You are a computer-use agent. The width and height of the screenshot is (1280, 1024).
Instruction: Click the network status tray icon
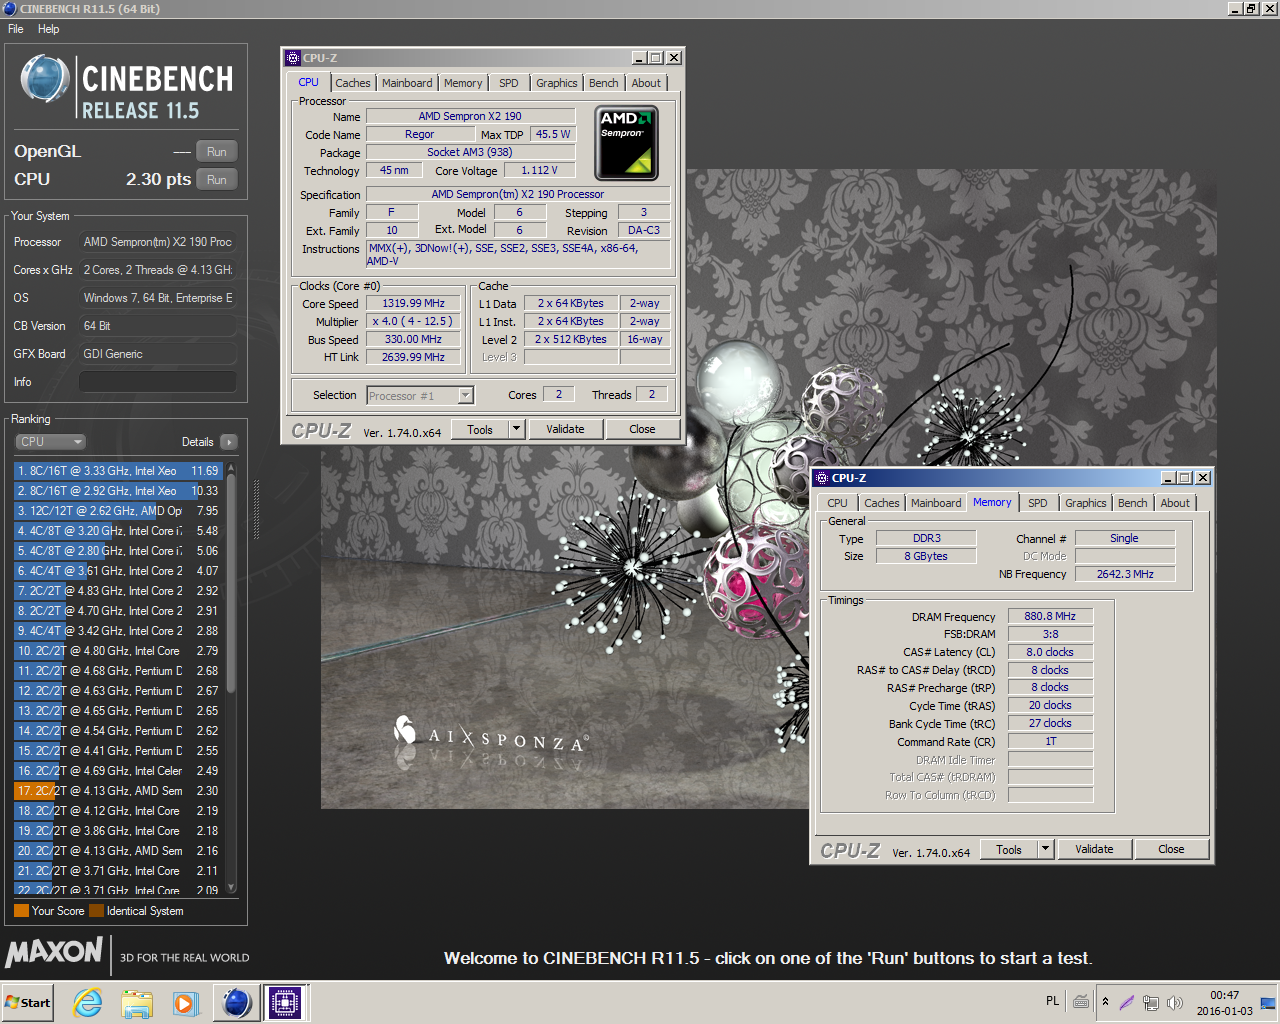pyautogui.click(x=1151, y=1002)
